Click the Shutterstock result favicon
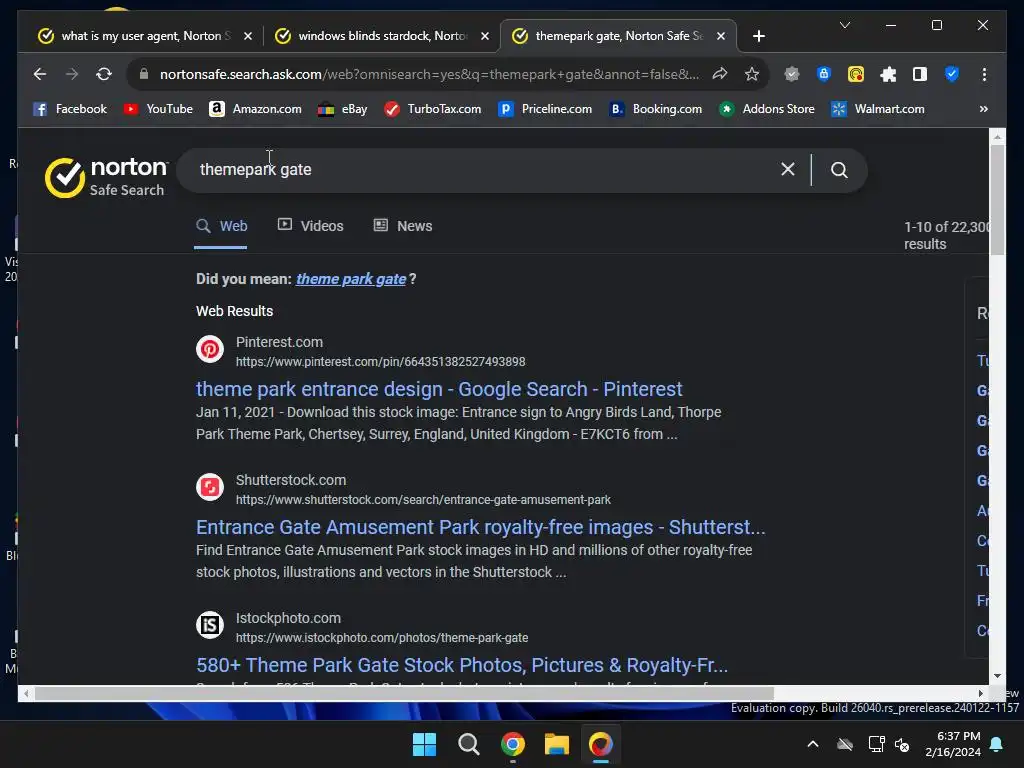 (x=210, y=487)
